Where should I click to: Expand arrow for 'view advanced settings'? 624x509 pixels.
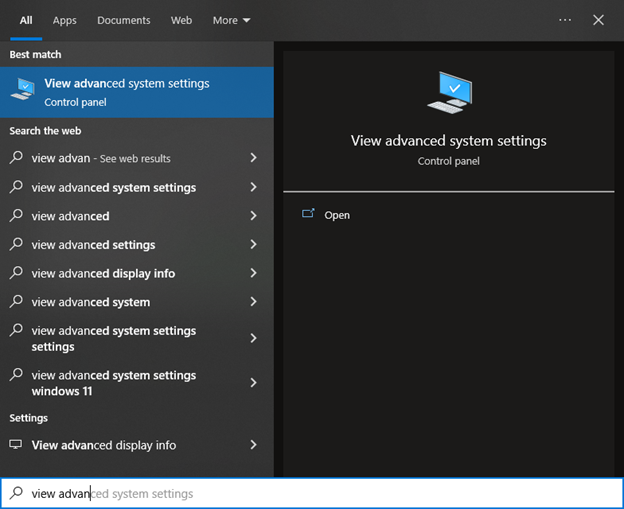[254, 244]
